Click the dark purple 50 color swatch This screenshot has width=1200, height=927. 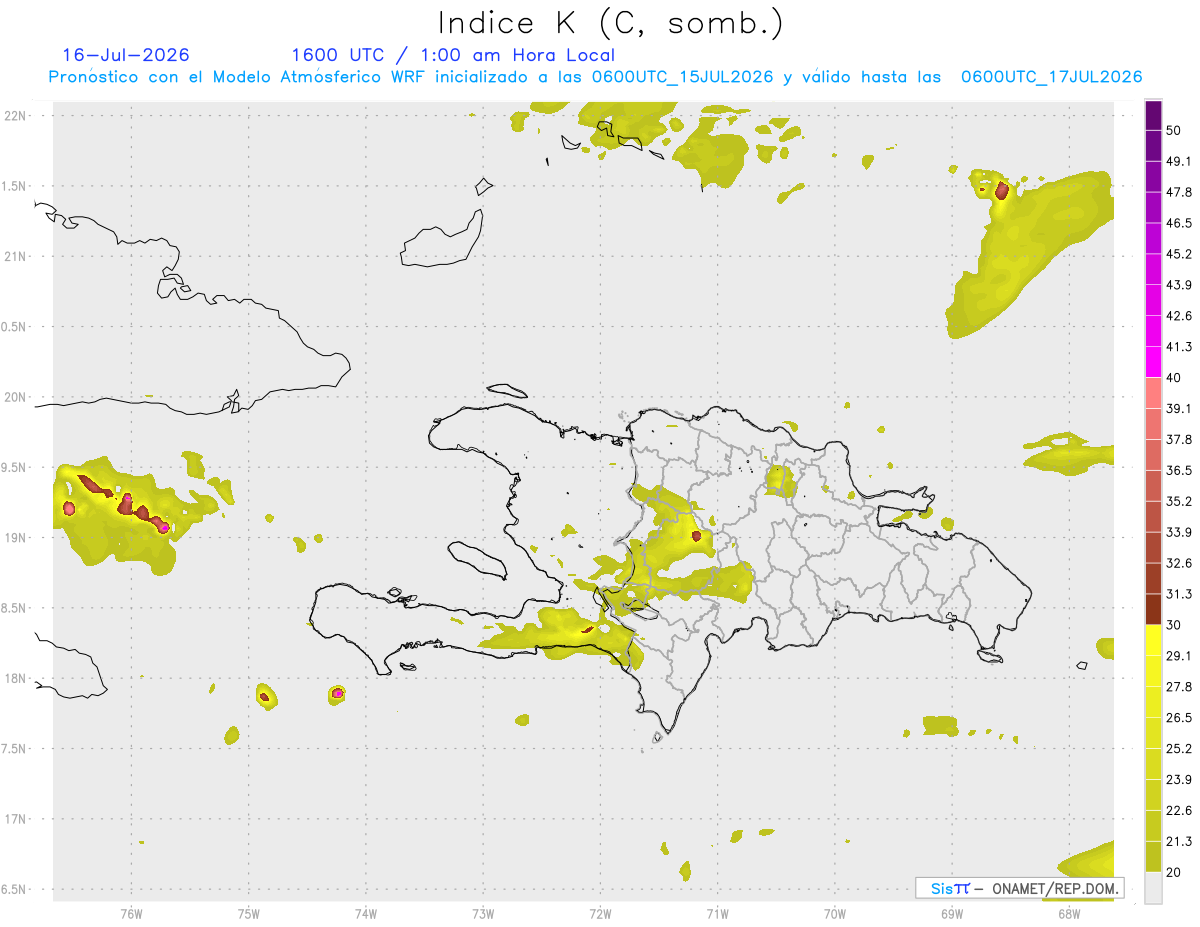(1153, 116)
